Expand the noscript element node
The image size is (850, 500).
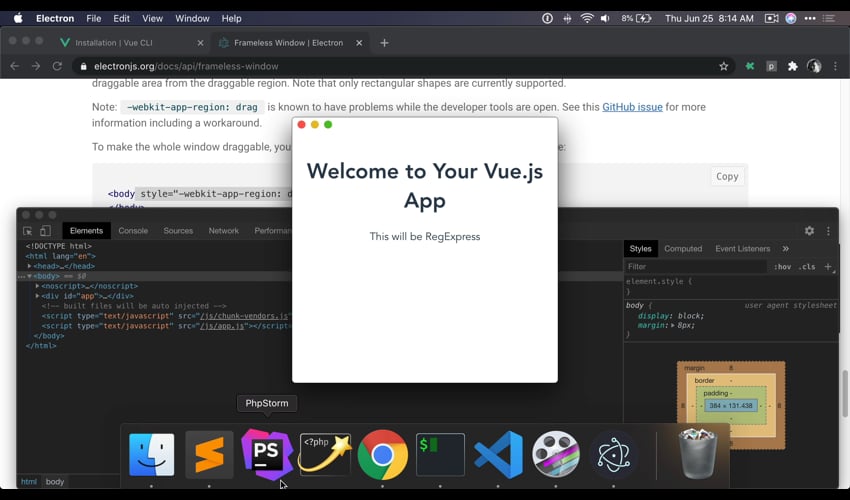click(37, 286)
